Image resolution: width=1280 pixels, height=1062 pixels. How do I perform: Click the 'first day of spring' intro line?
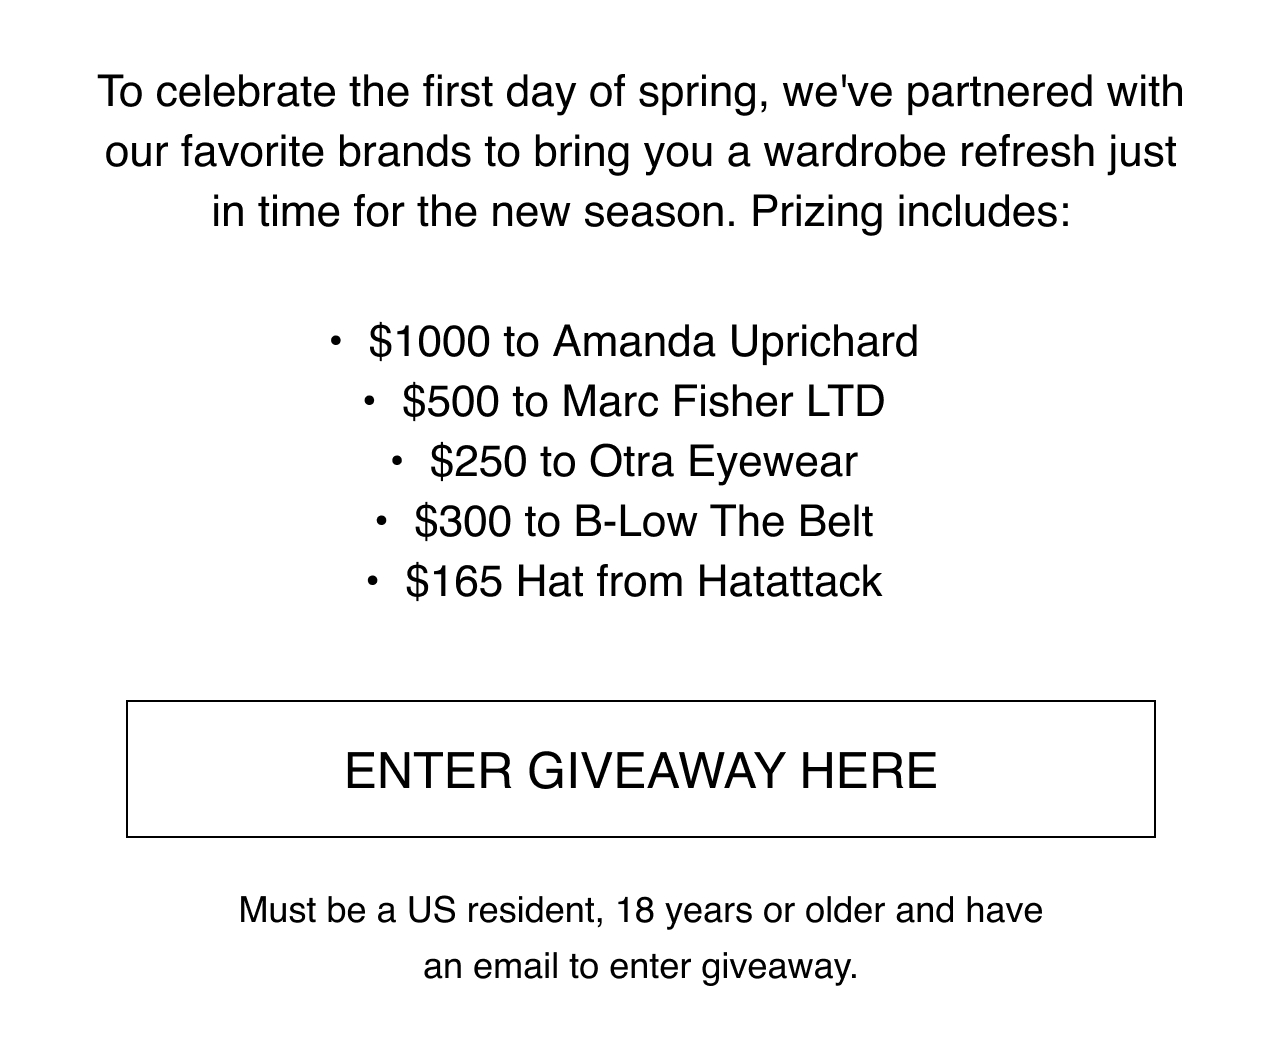coord(640,92)
